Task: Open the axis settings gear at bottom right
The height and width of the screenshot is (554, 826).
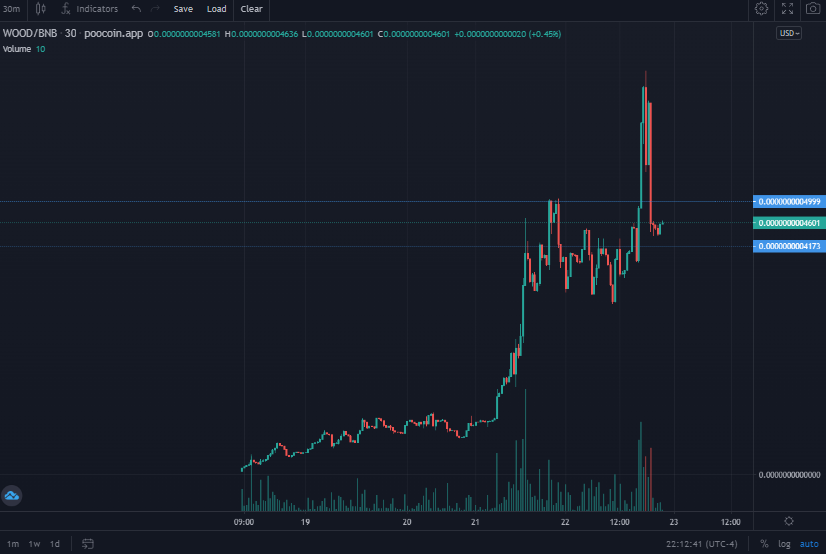Action: point(789,521)
